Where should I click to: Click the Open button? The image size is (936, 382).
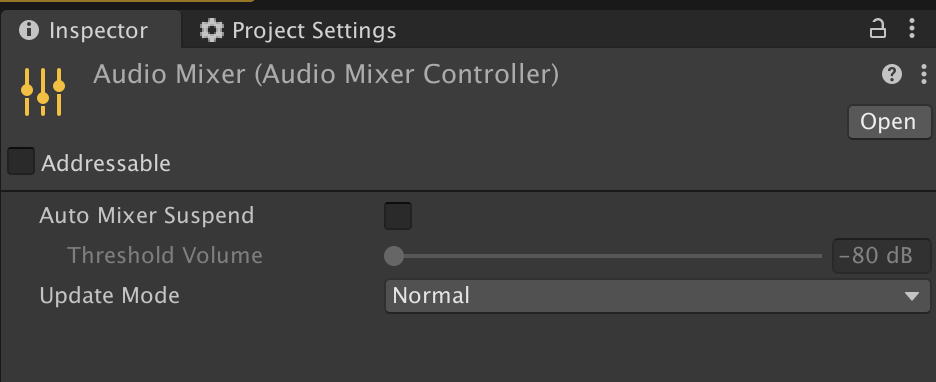point(889,122)
